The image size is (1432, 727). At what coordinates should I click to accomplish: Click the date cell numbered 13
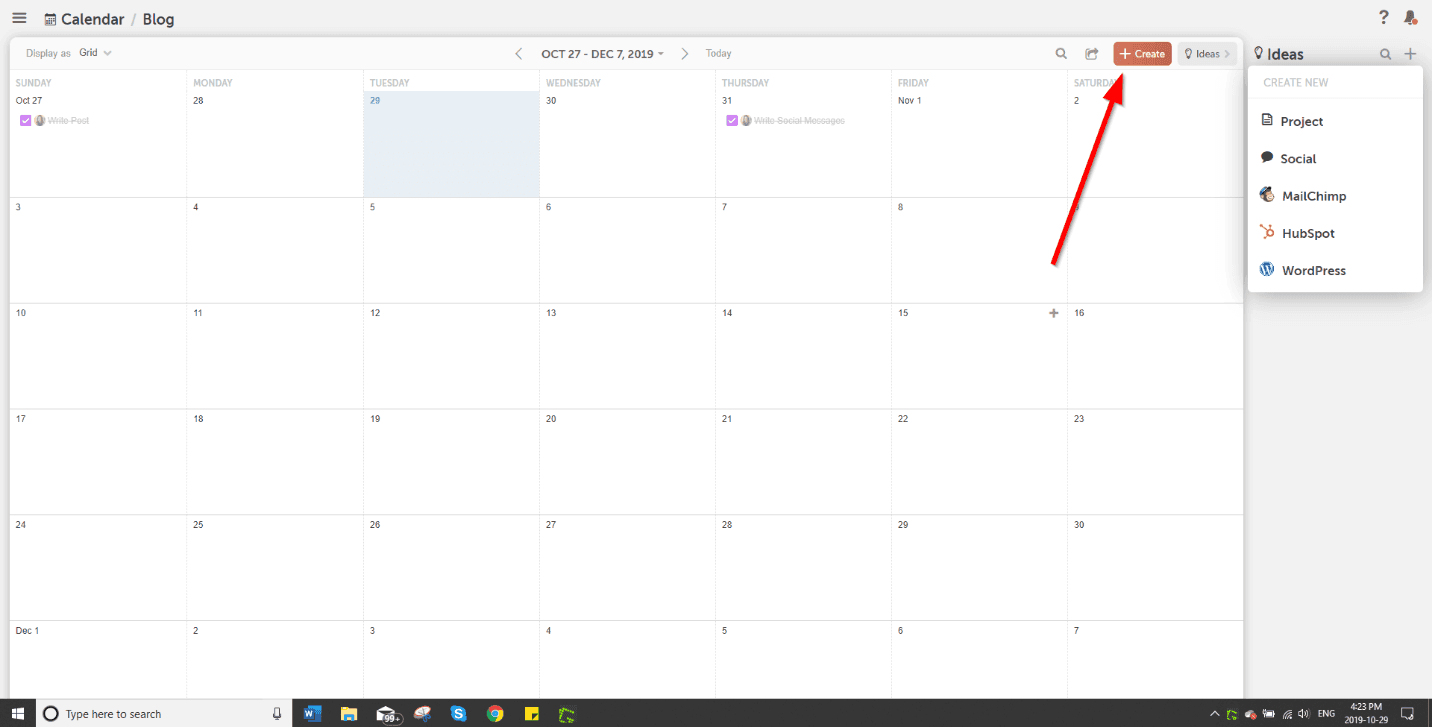coord(627,356)
